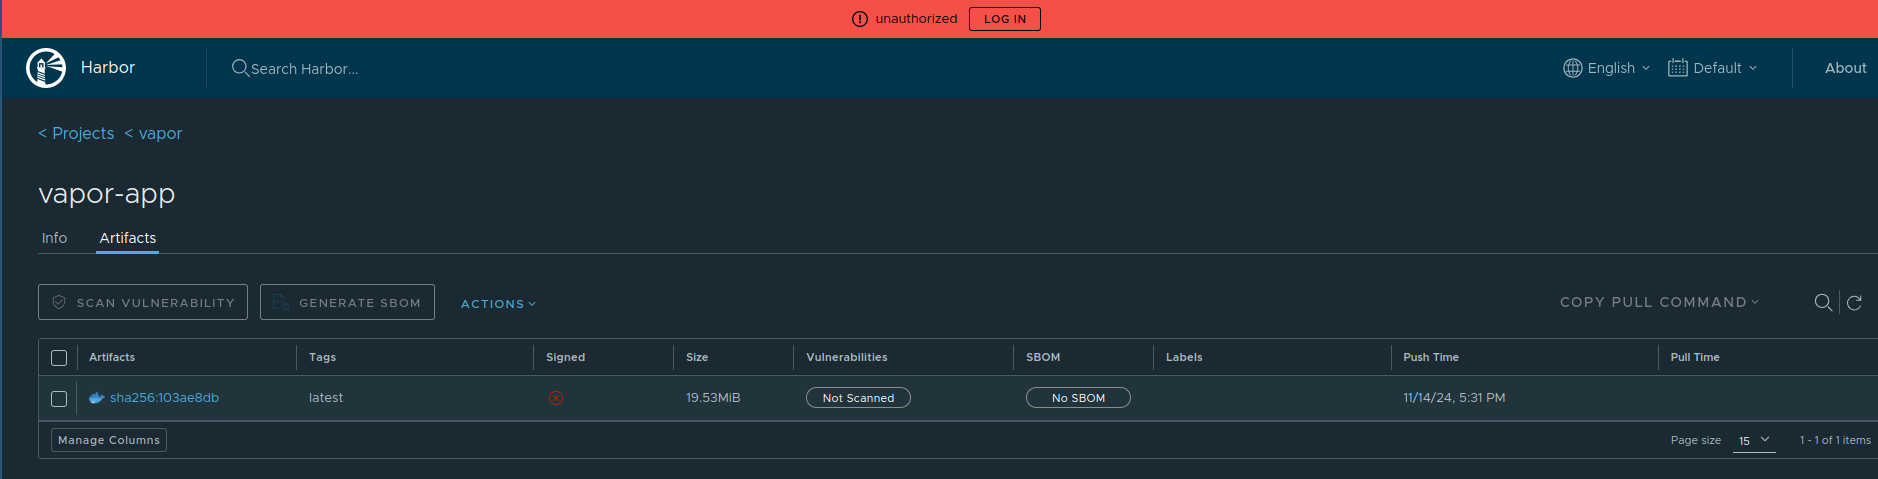
Task: Open the About menu item
Action: 1845,68
